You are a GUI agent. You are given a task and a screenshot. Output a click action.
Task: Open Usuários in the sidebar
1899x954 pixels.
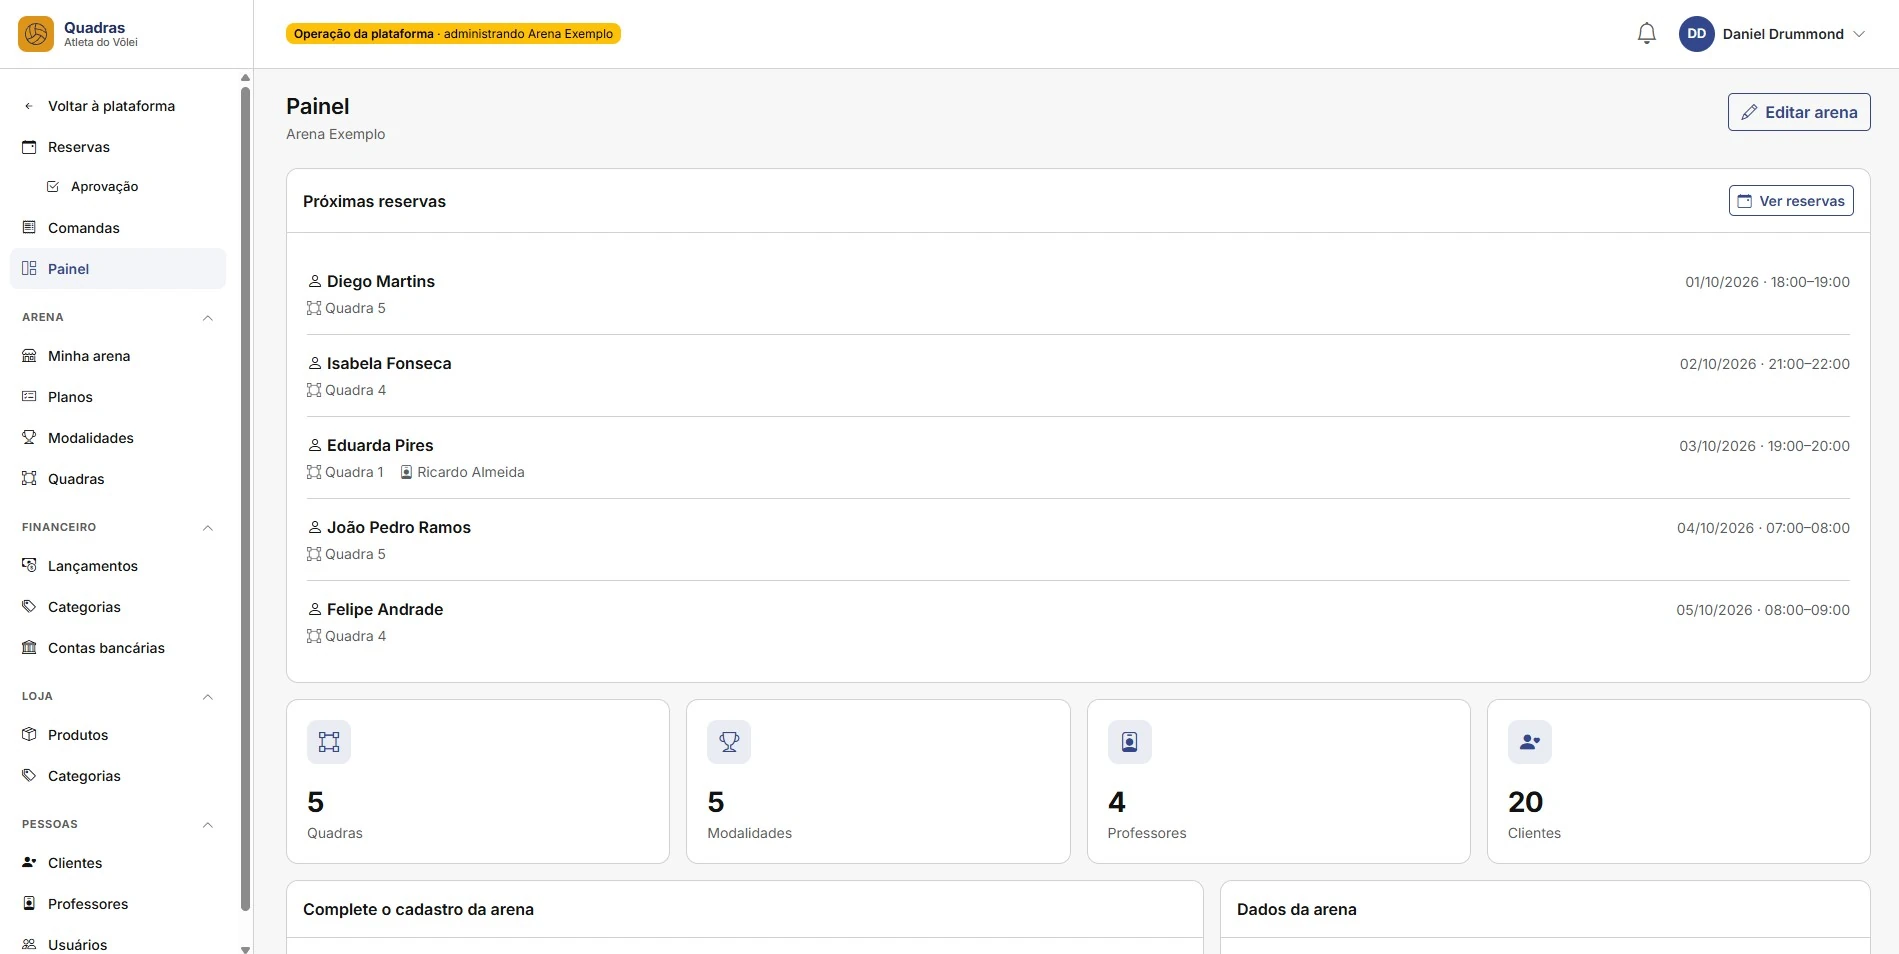point(118,944)
